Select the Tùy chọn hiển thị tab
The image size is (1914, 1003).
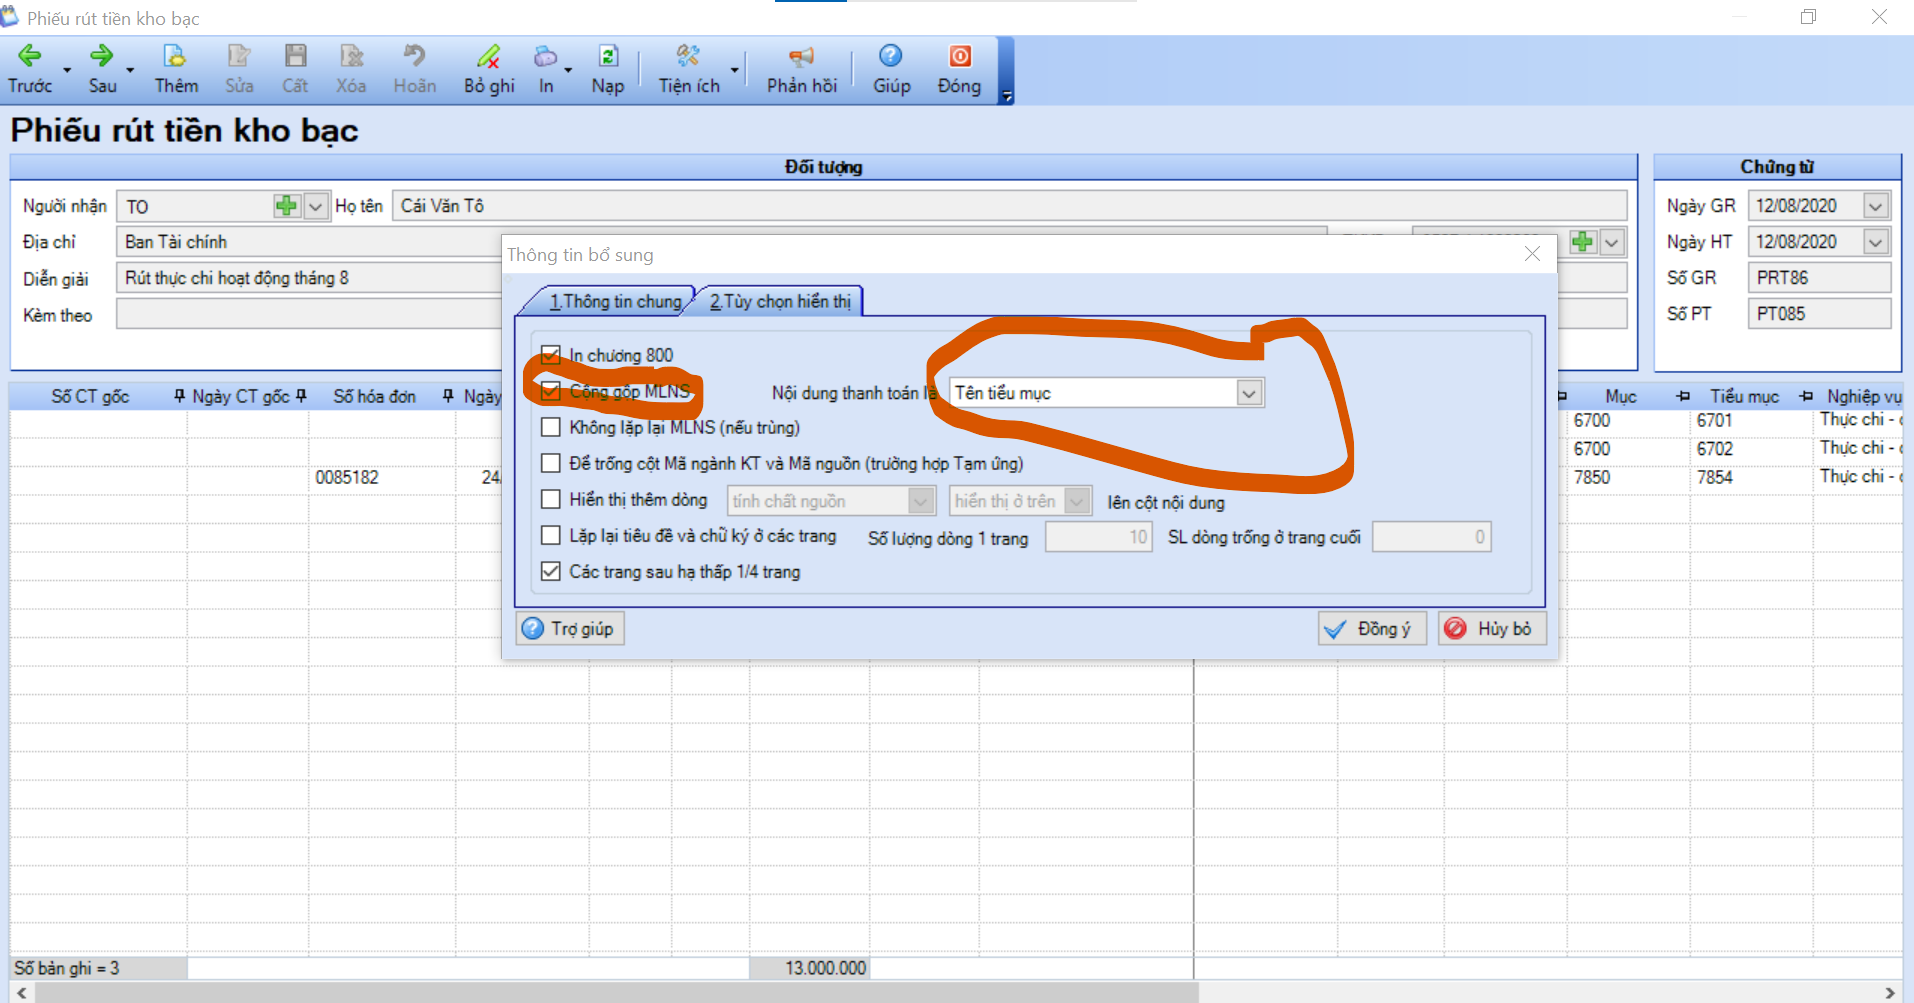tap(780, 301)
